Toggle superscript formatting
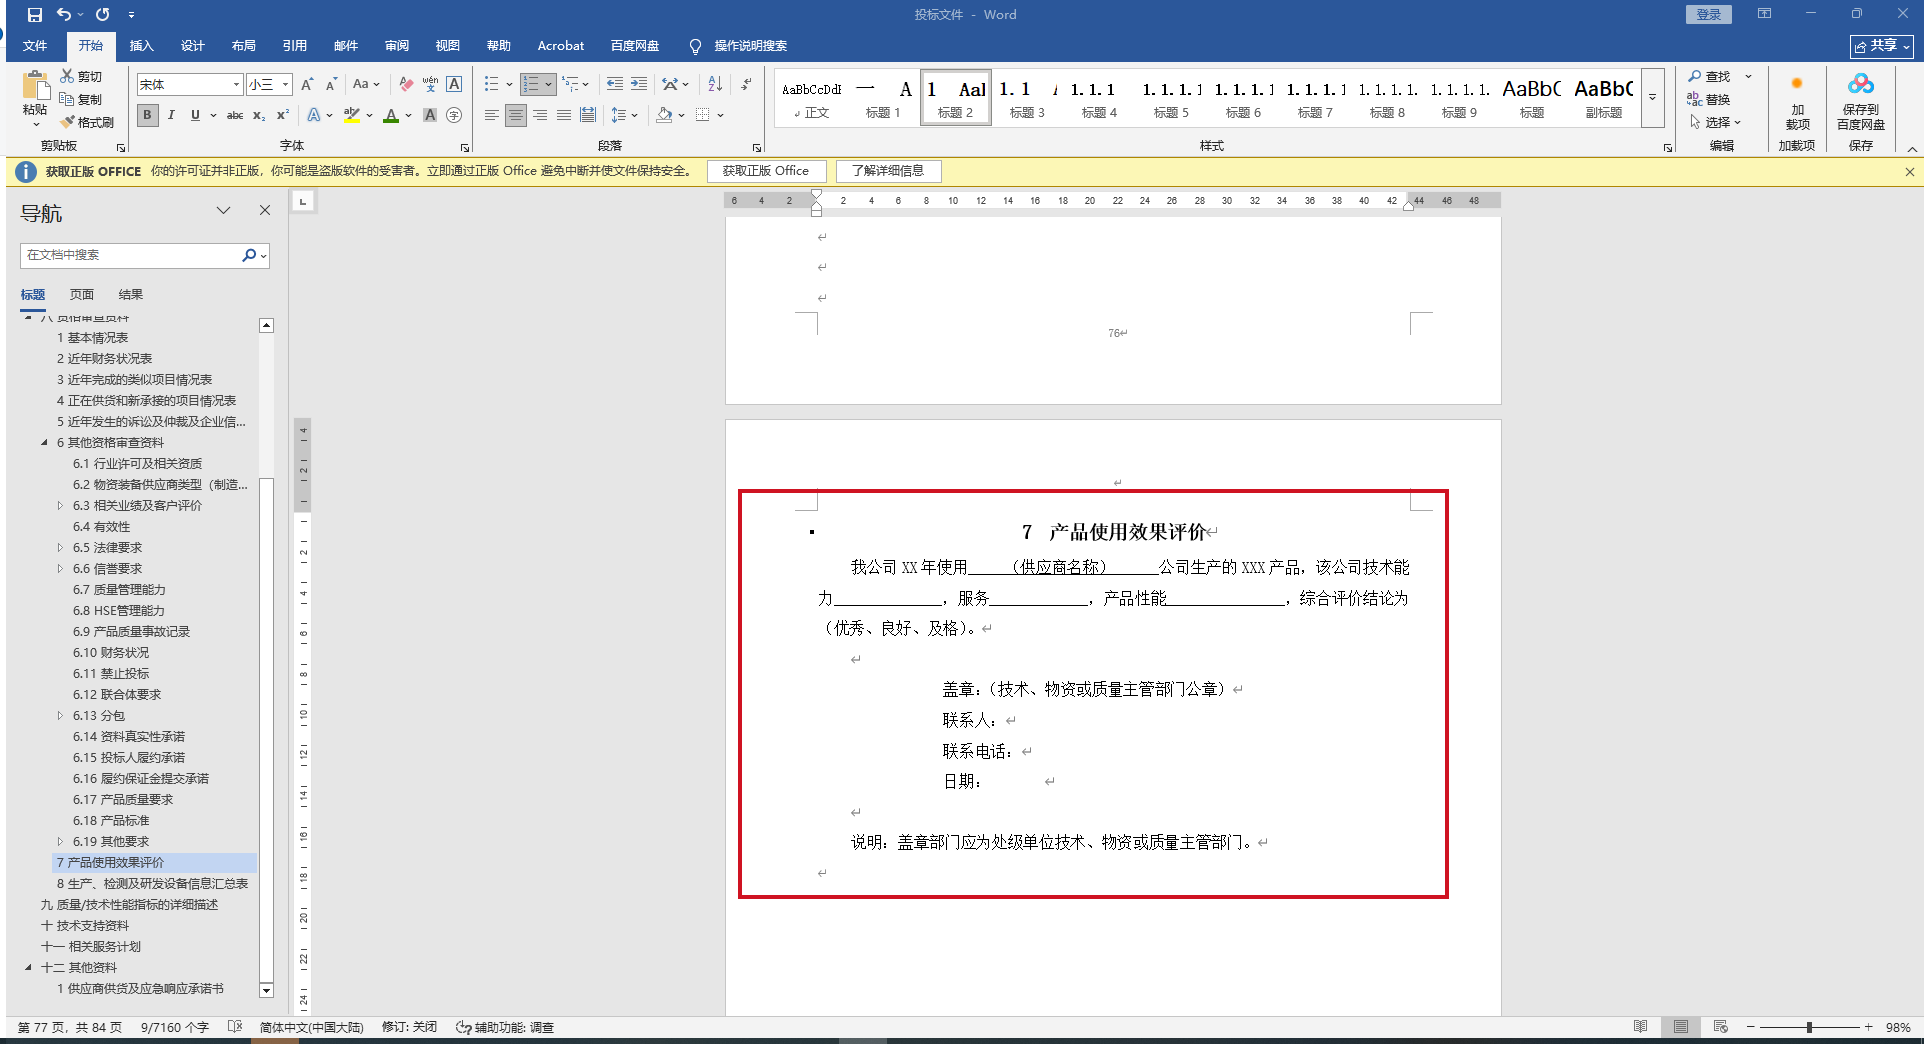Image resolution: width=1924 pixels, height=1044 pixels. (x=283, y=115)
